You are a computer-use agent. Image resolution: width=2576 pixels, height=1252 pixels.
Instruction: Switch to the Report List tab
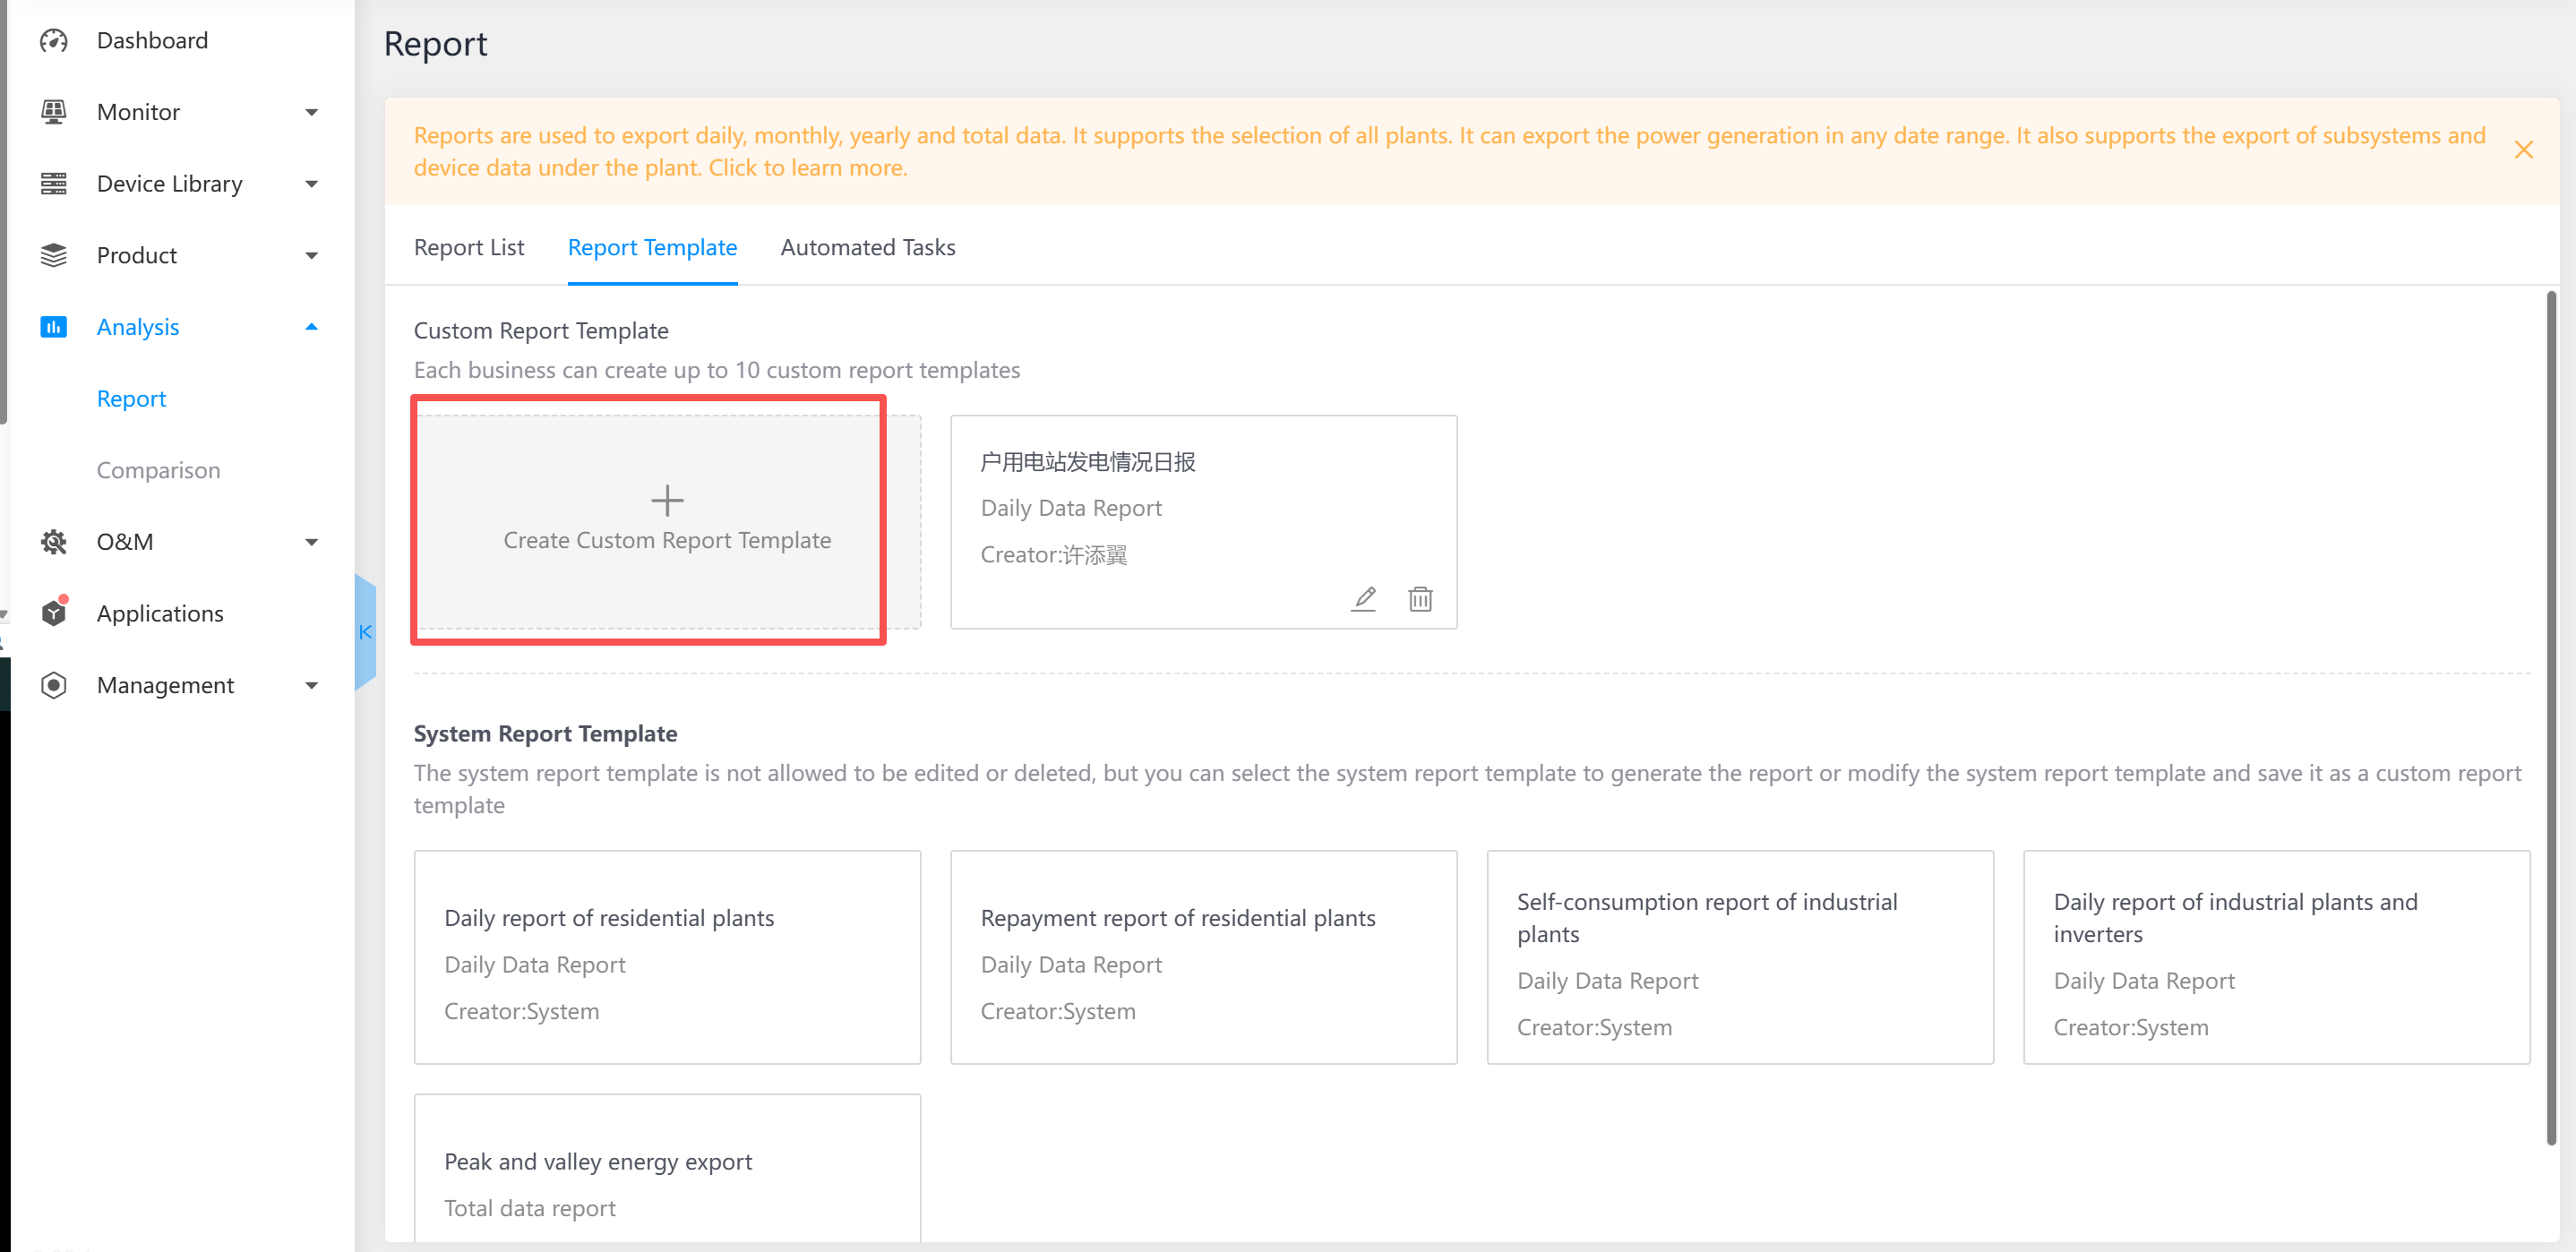coord(468,247)
